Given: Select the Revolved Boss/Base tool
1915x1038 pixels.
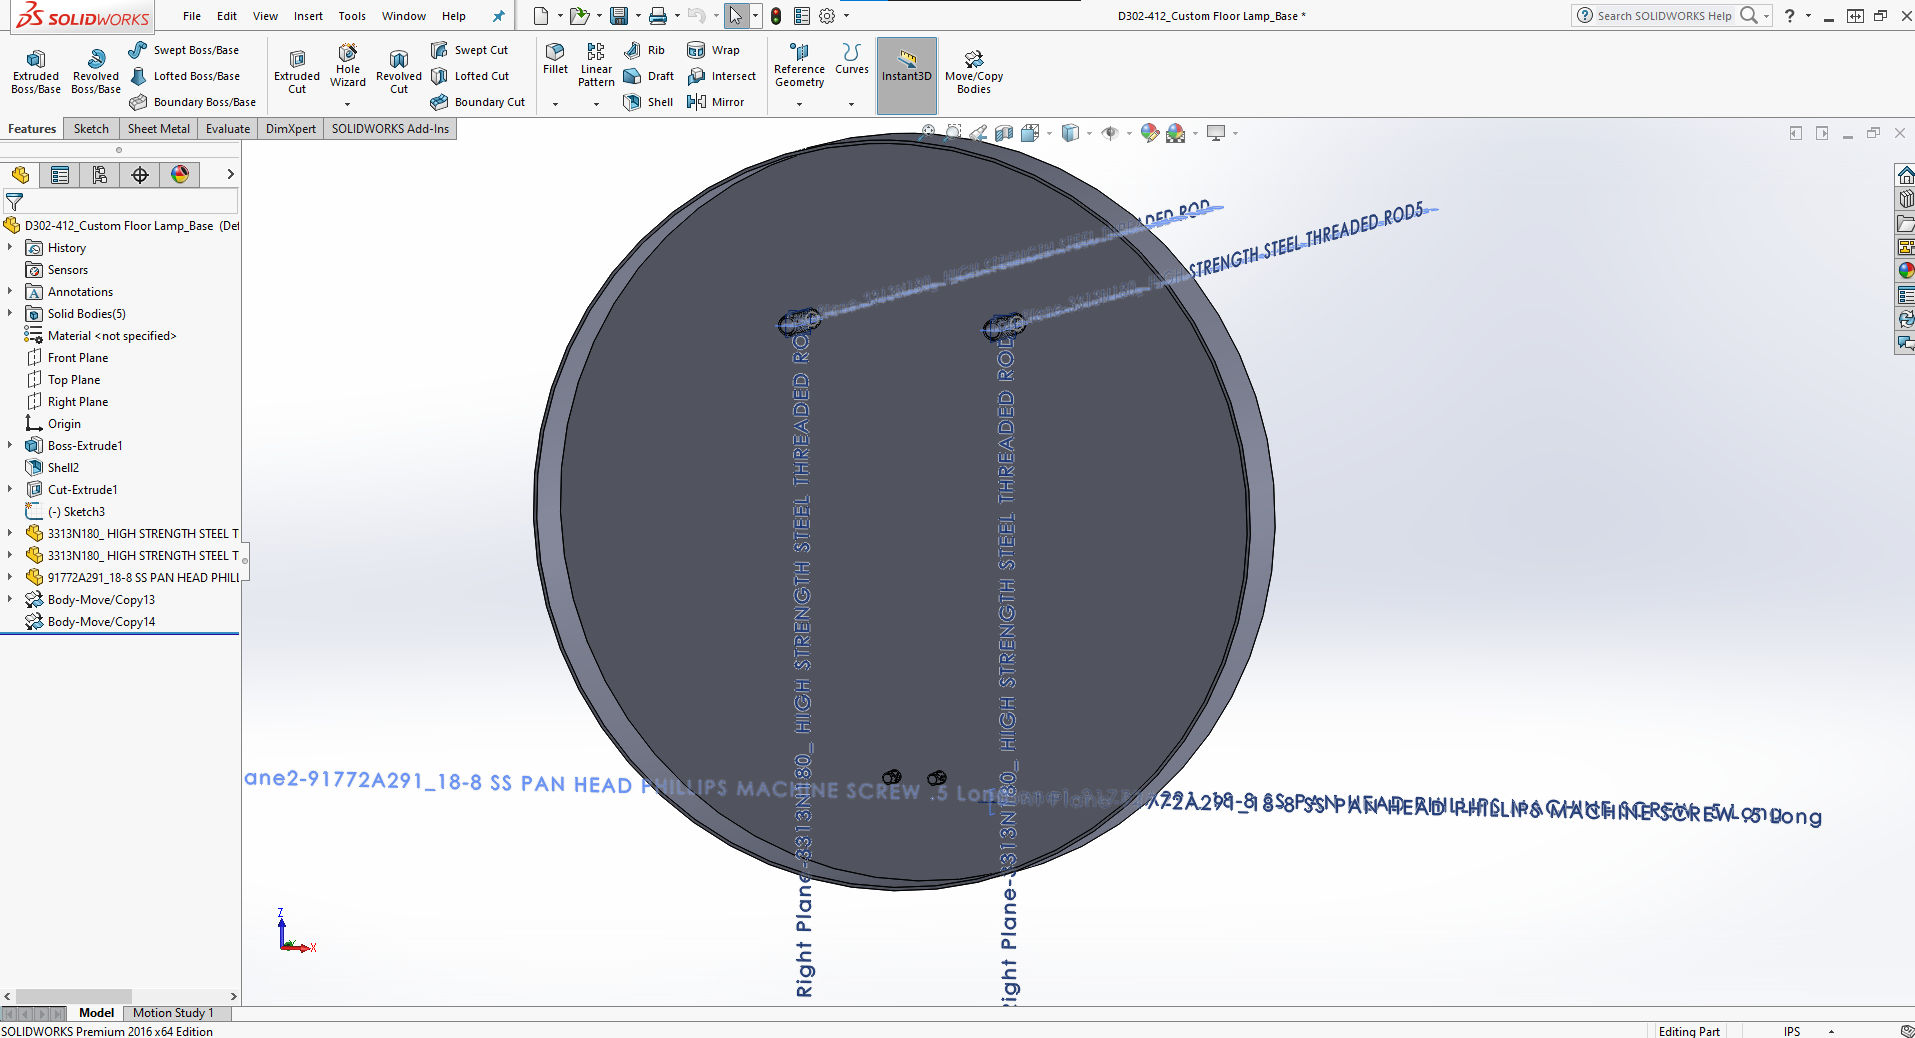Looking at the screenshot, I should point(96,72).
